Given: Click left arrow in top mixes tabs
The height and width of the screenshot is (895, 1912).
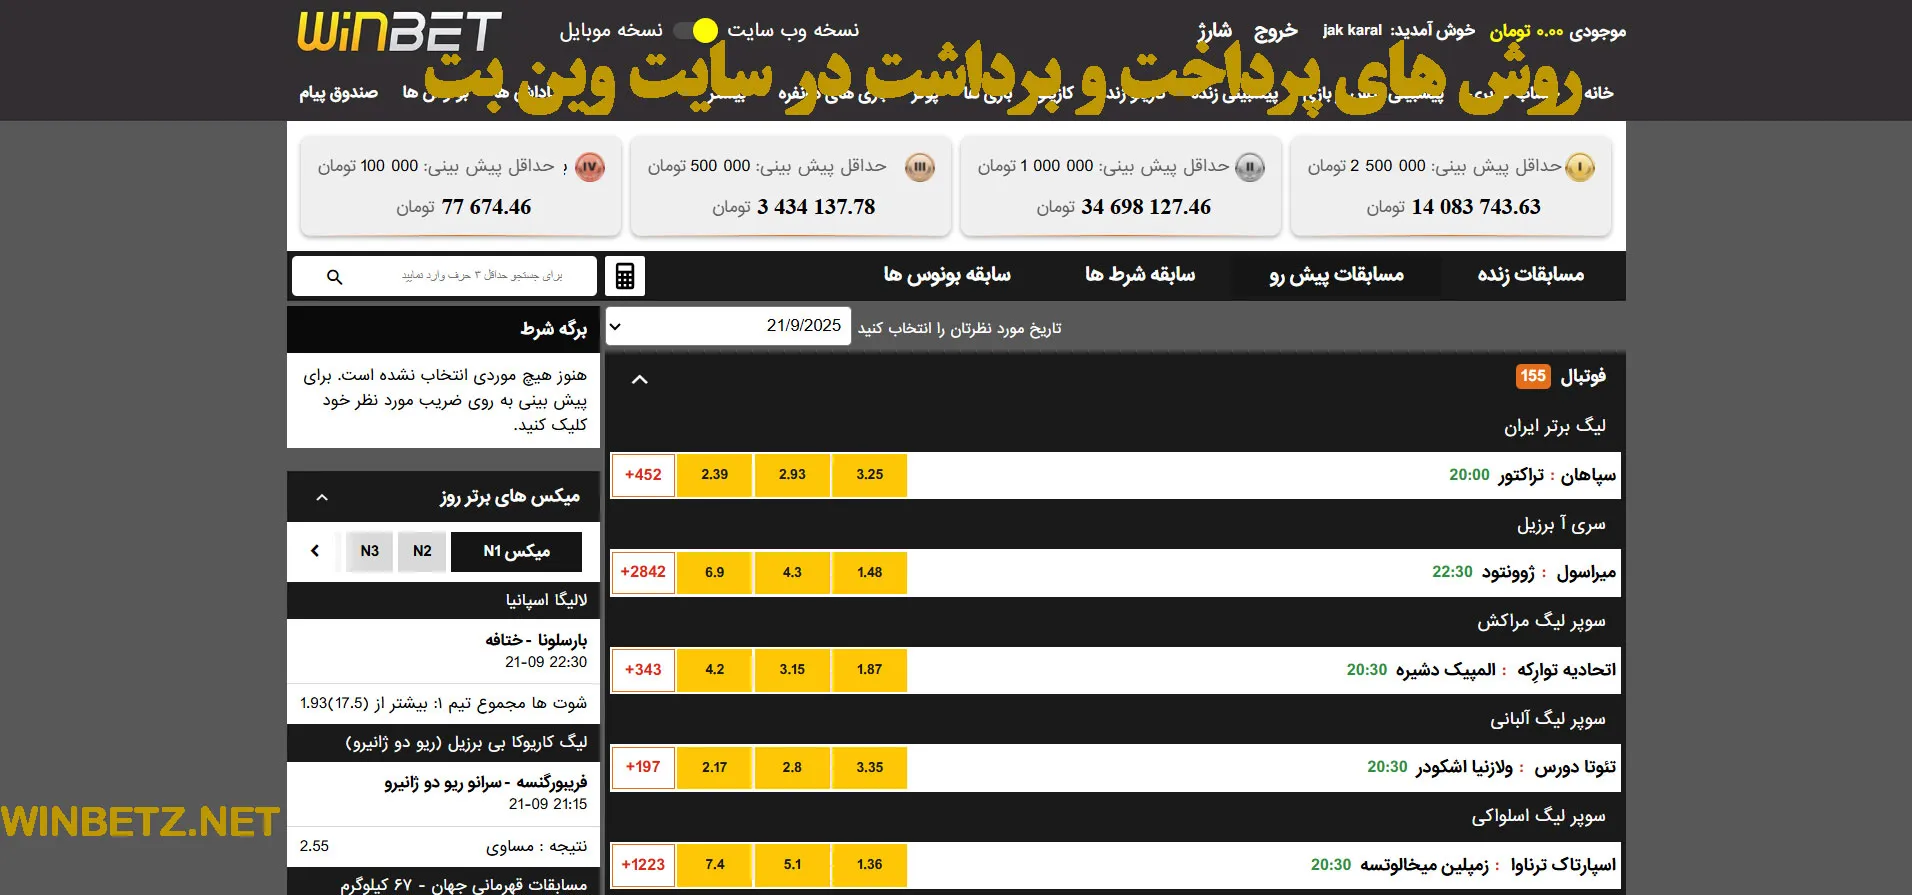Looking at the screenshot, I should click(315, 551).
